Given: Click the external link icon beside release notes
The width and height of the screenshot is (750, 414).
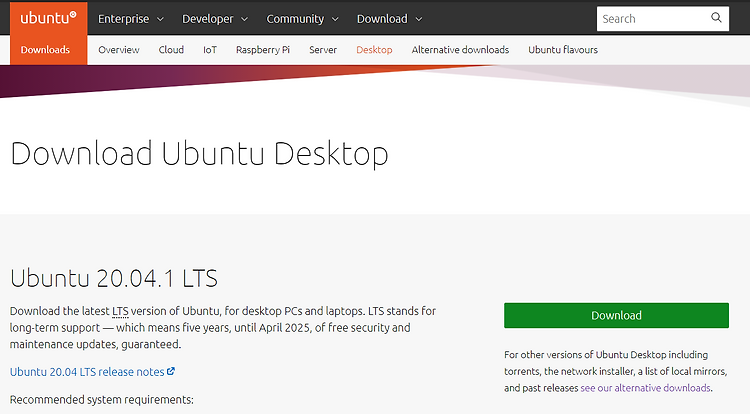Looking at the screenshot, I should [x=171, y=371].
